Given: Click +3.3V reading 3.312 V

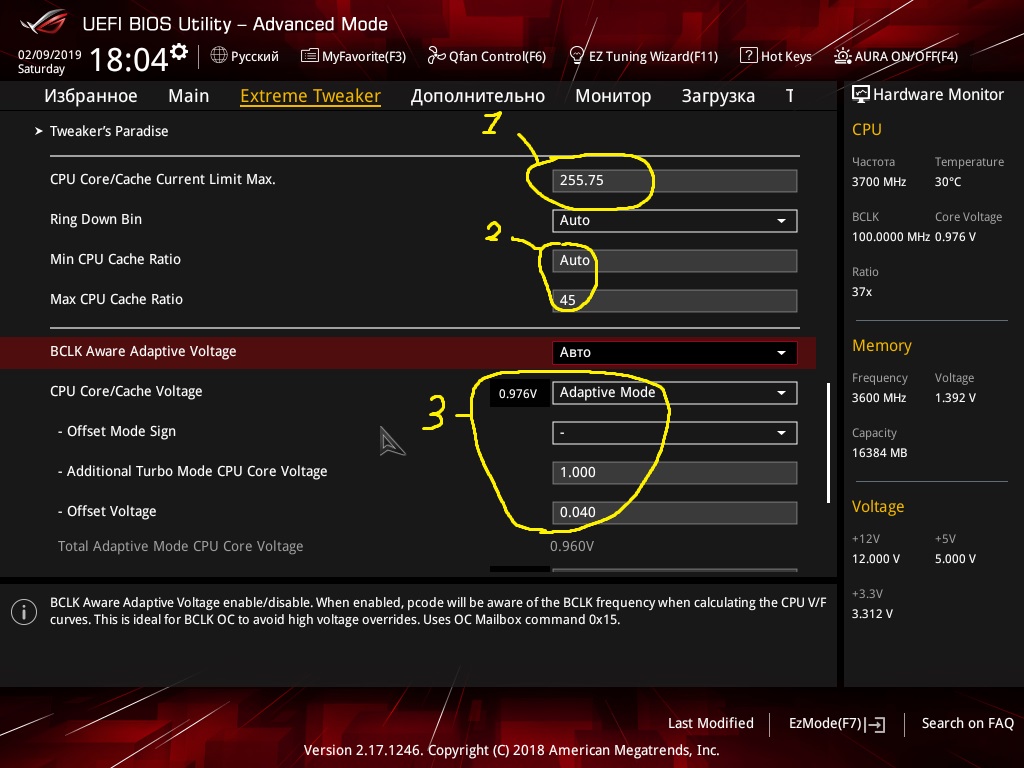Looking at the screenshot, I should click(872, 614).
